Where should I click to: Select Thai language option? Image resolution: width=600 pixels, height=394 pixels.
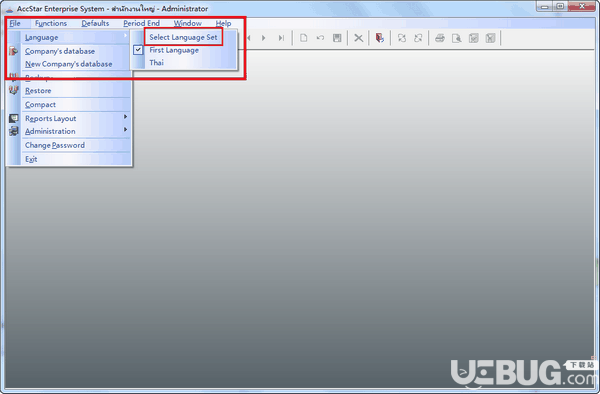[x=157, y=63]
